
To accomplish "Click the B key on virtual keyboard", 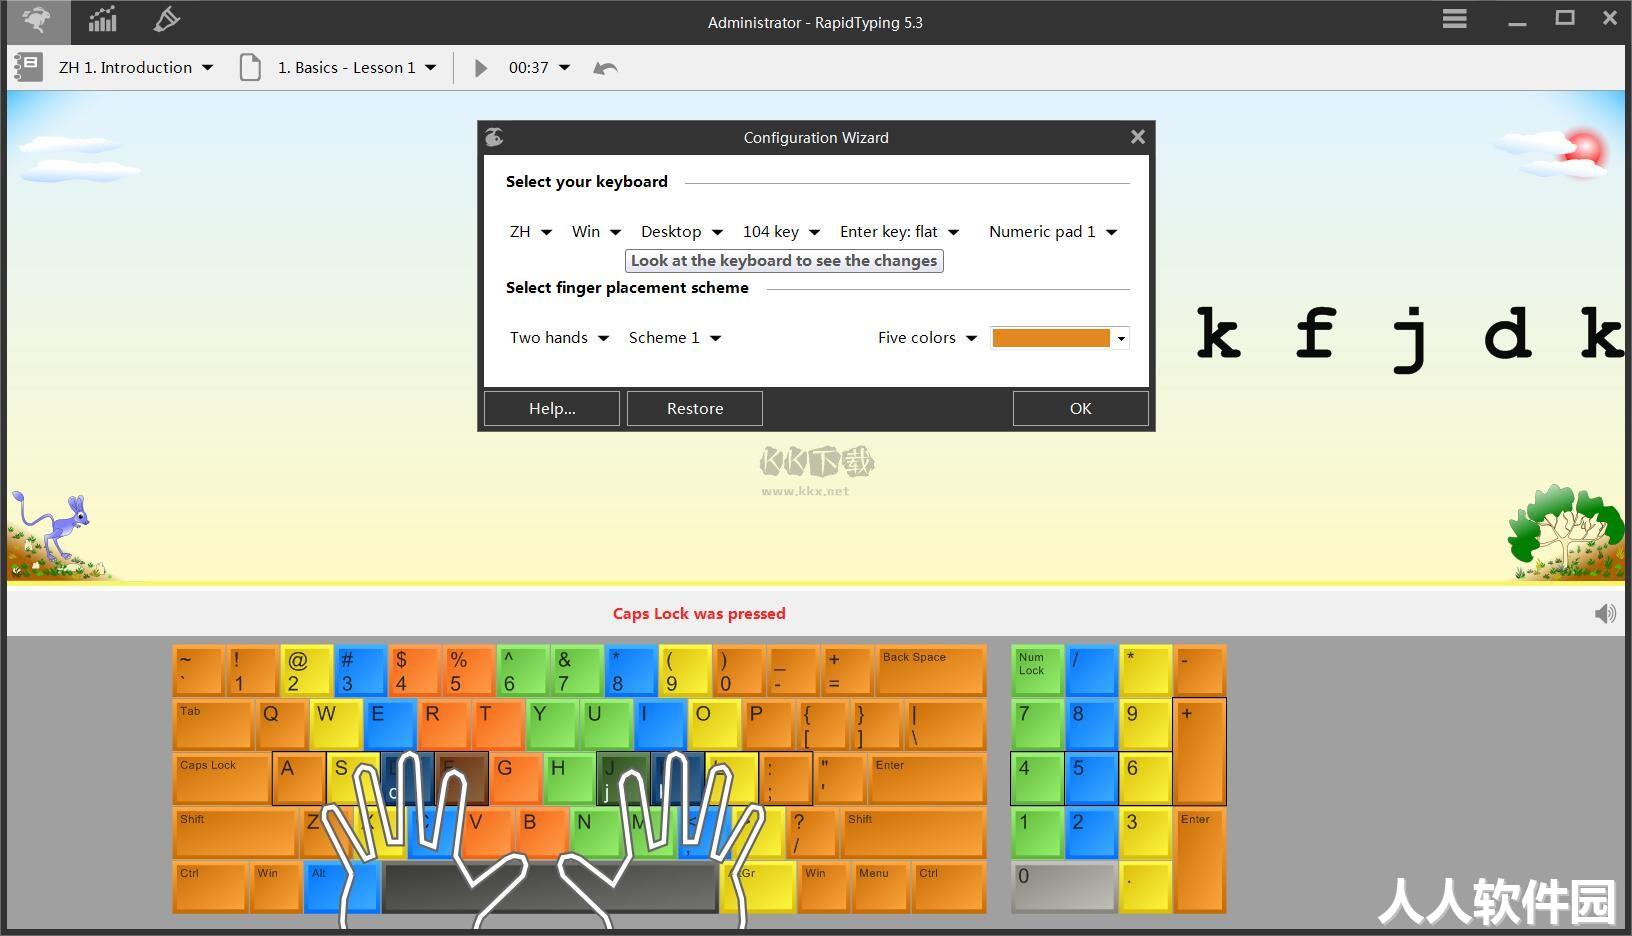I will pyautogui.click(x=541, y=833).
